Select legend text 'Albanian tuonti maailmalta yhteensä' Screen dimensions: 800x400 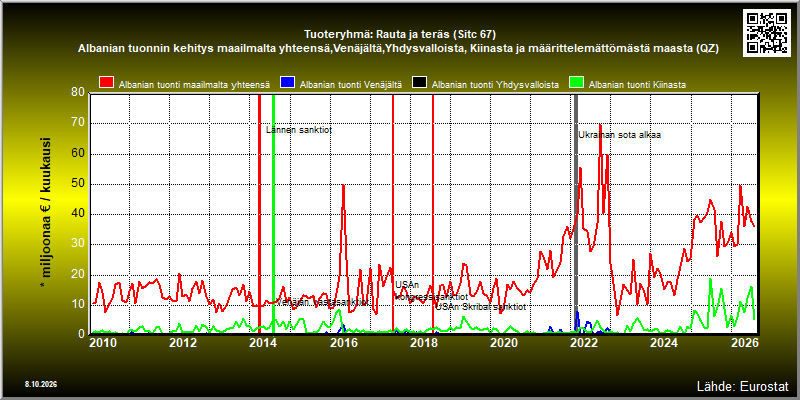click(194, 85)
